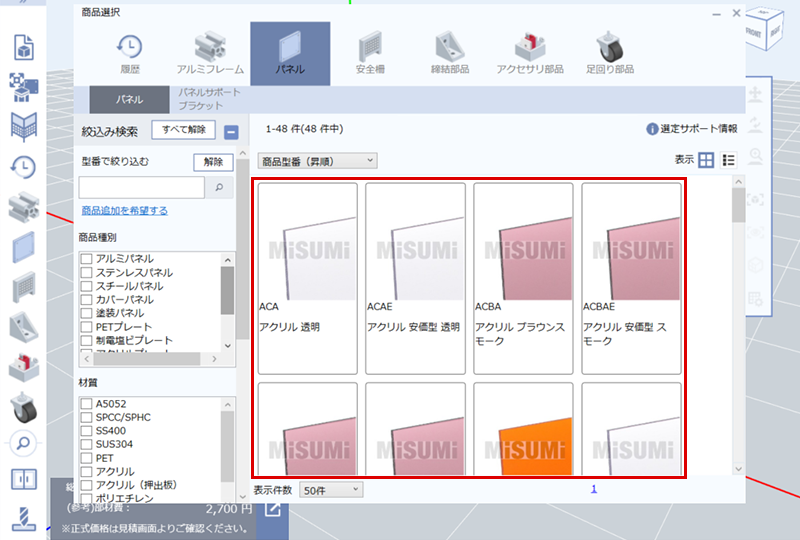Collapse the 絞込み検索 filter panel

pos(231,131)
